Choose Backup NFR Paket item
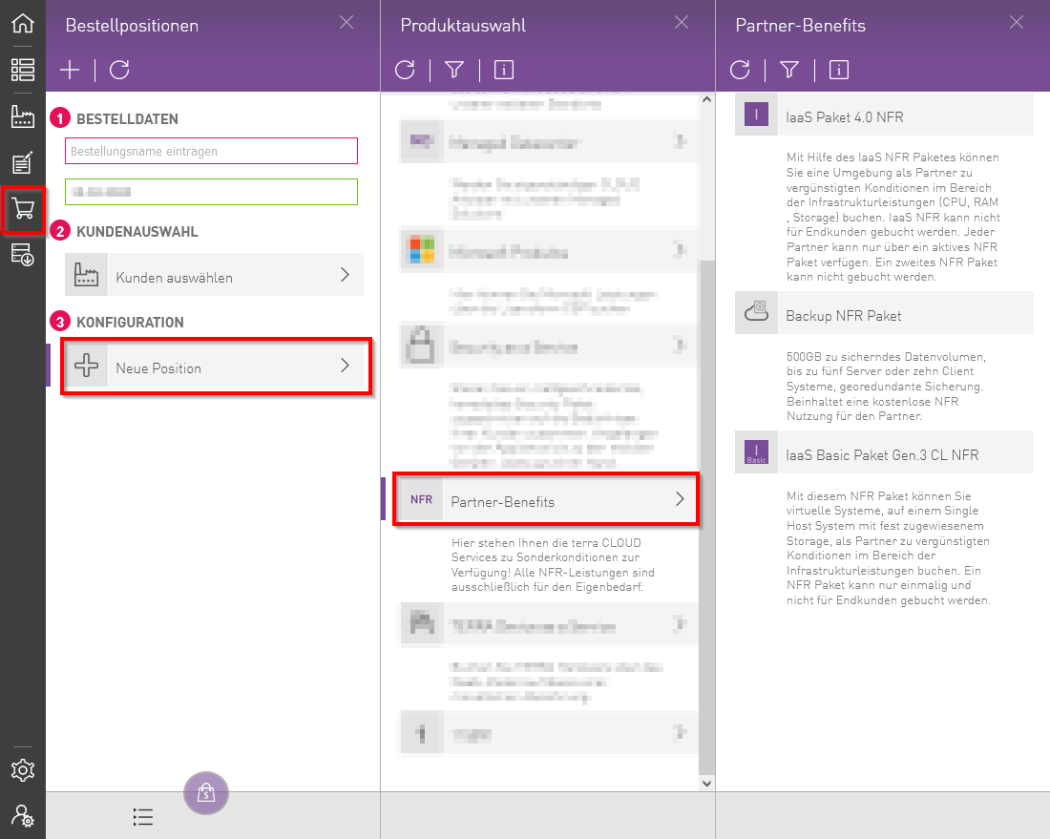 click(884, 315)
